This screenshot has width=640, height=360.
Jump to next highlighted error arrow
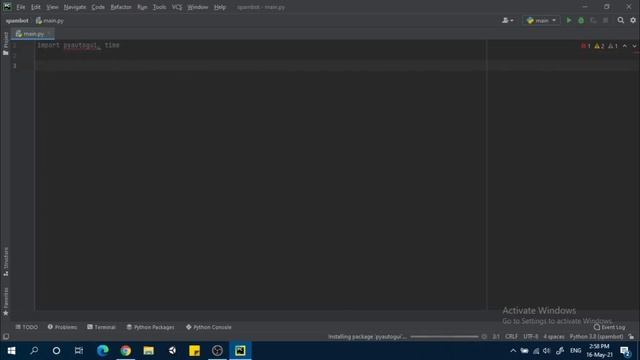click(x=634, y=46)
